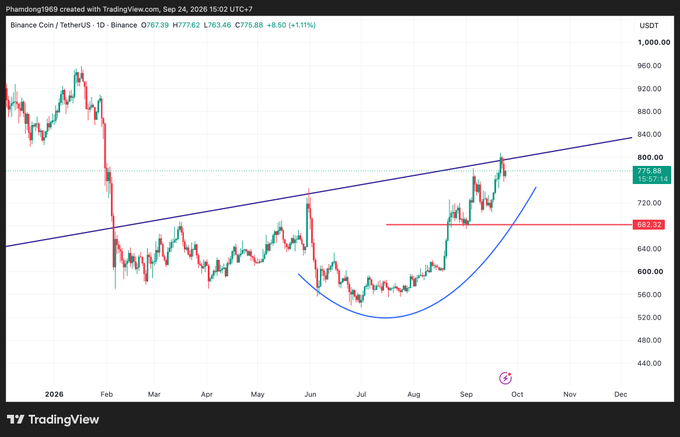Click the red 682.32 price label
Viewport: 680px width, 437px height.
(649, 225)
